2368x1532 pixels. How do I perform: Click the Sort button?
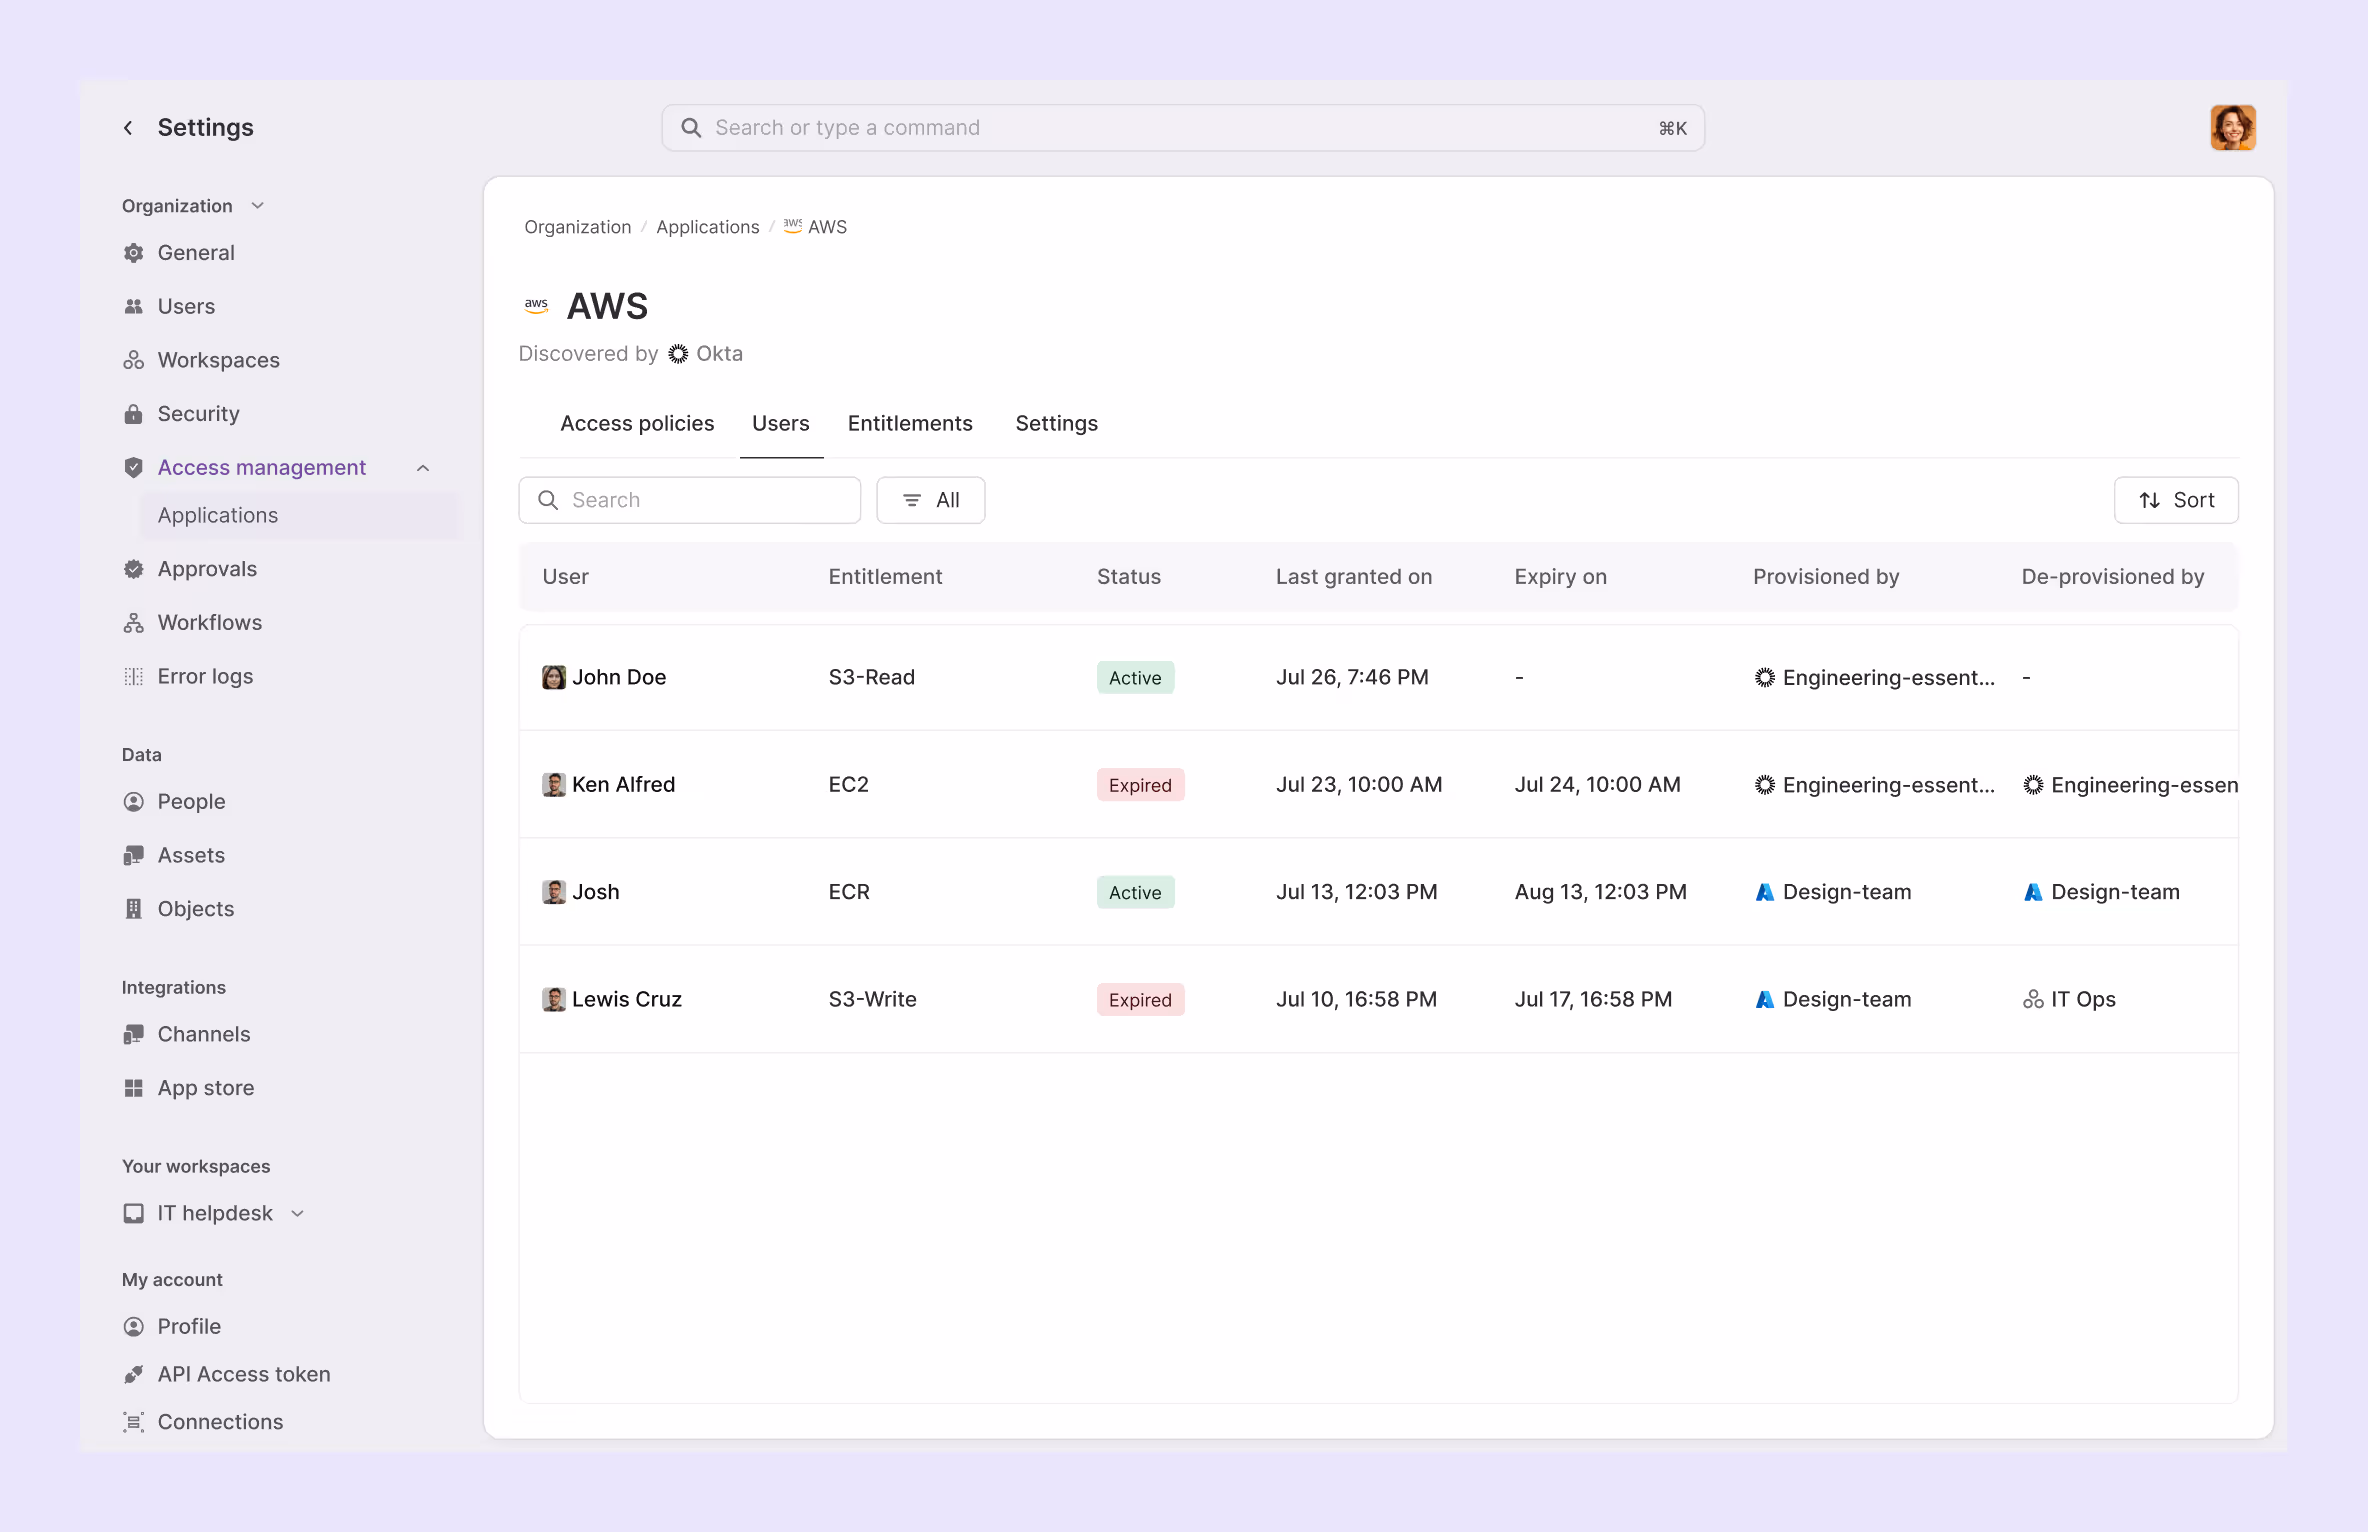click(2176, 500)
